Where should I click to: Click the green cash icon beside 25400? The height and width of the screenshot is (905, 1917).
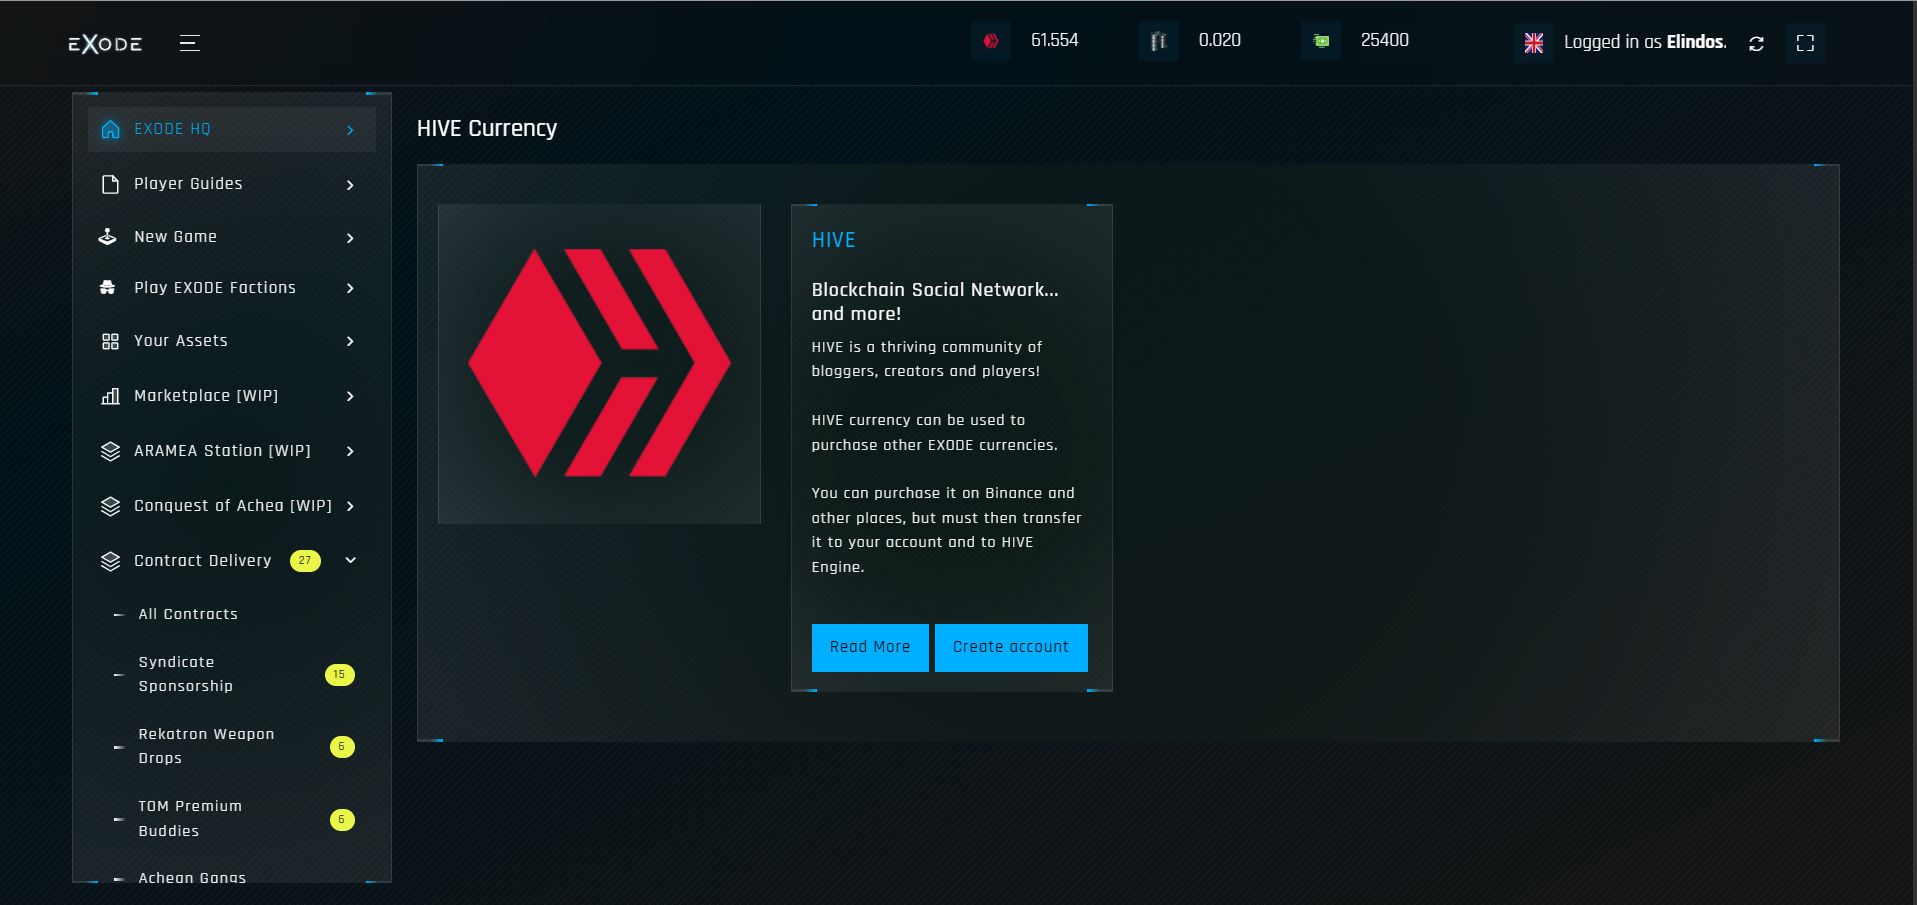1321,41
